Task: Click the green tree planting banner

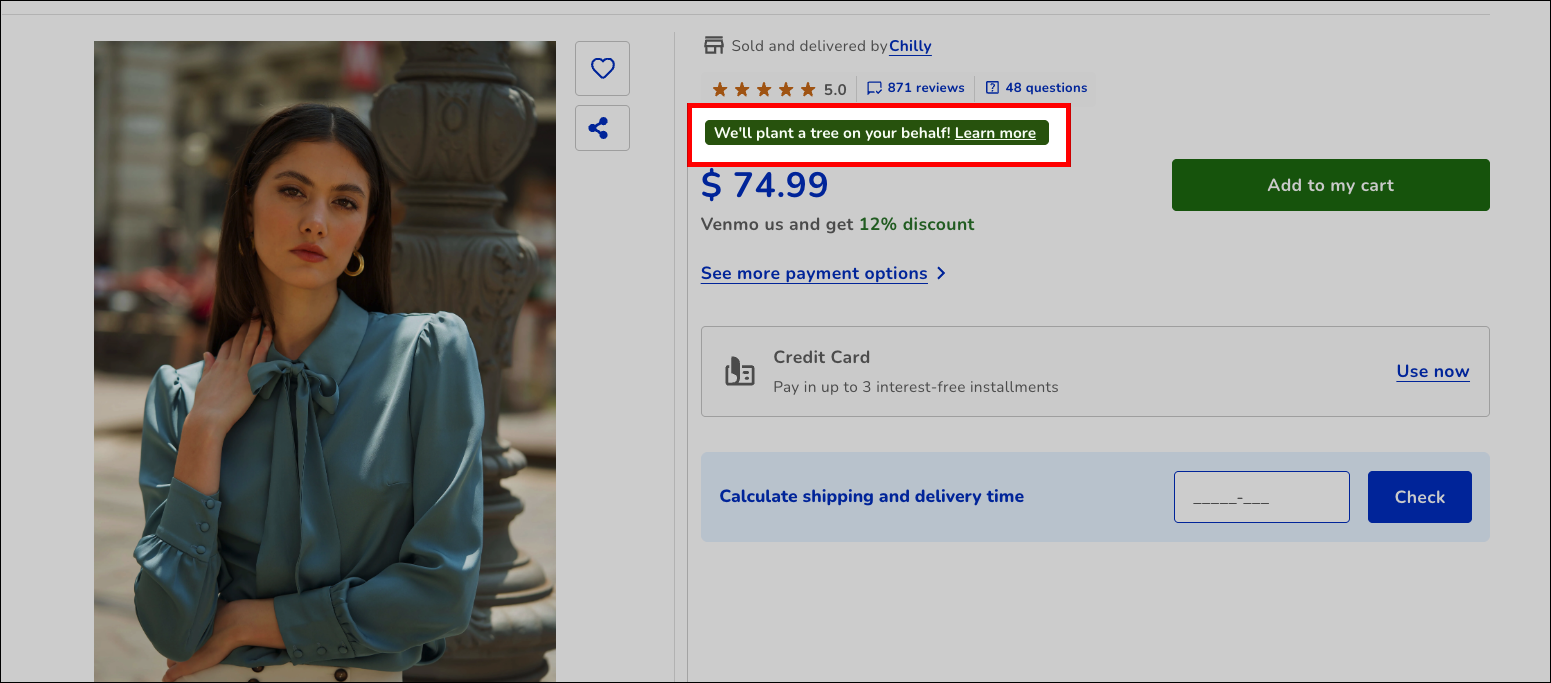Action: coord(830,133)
